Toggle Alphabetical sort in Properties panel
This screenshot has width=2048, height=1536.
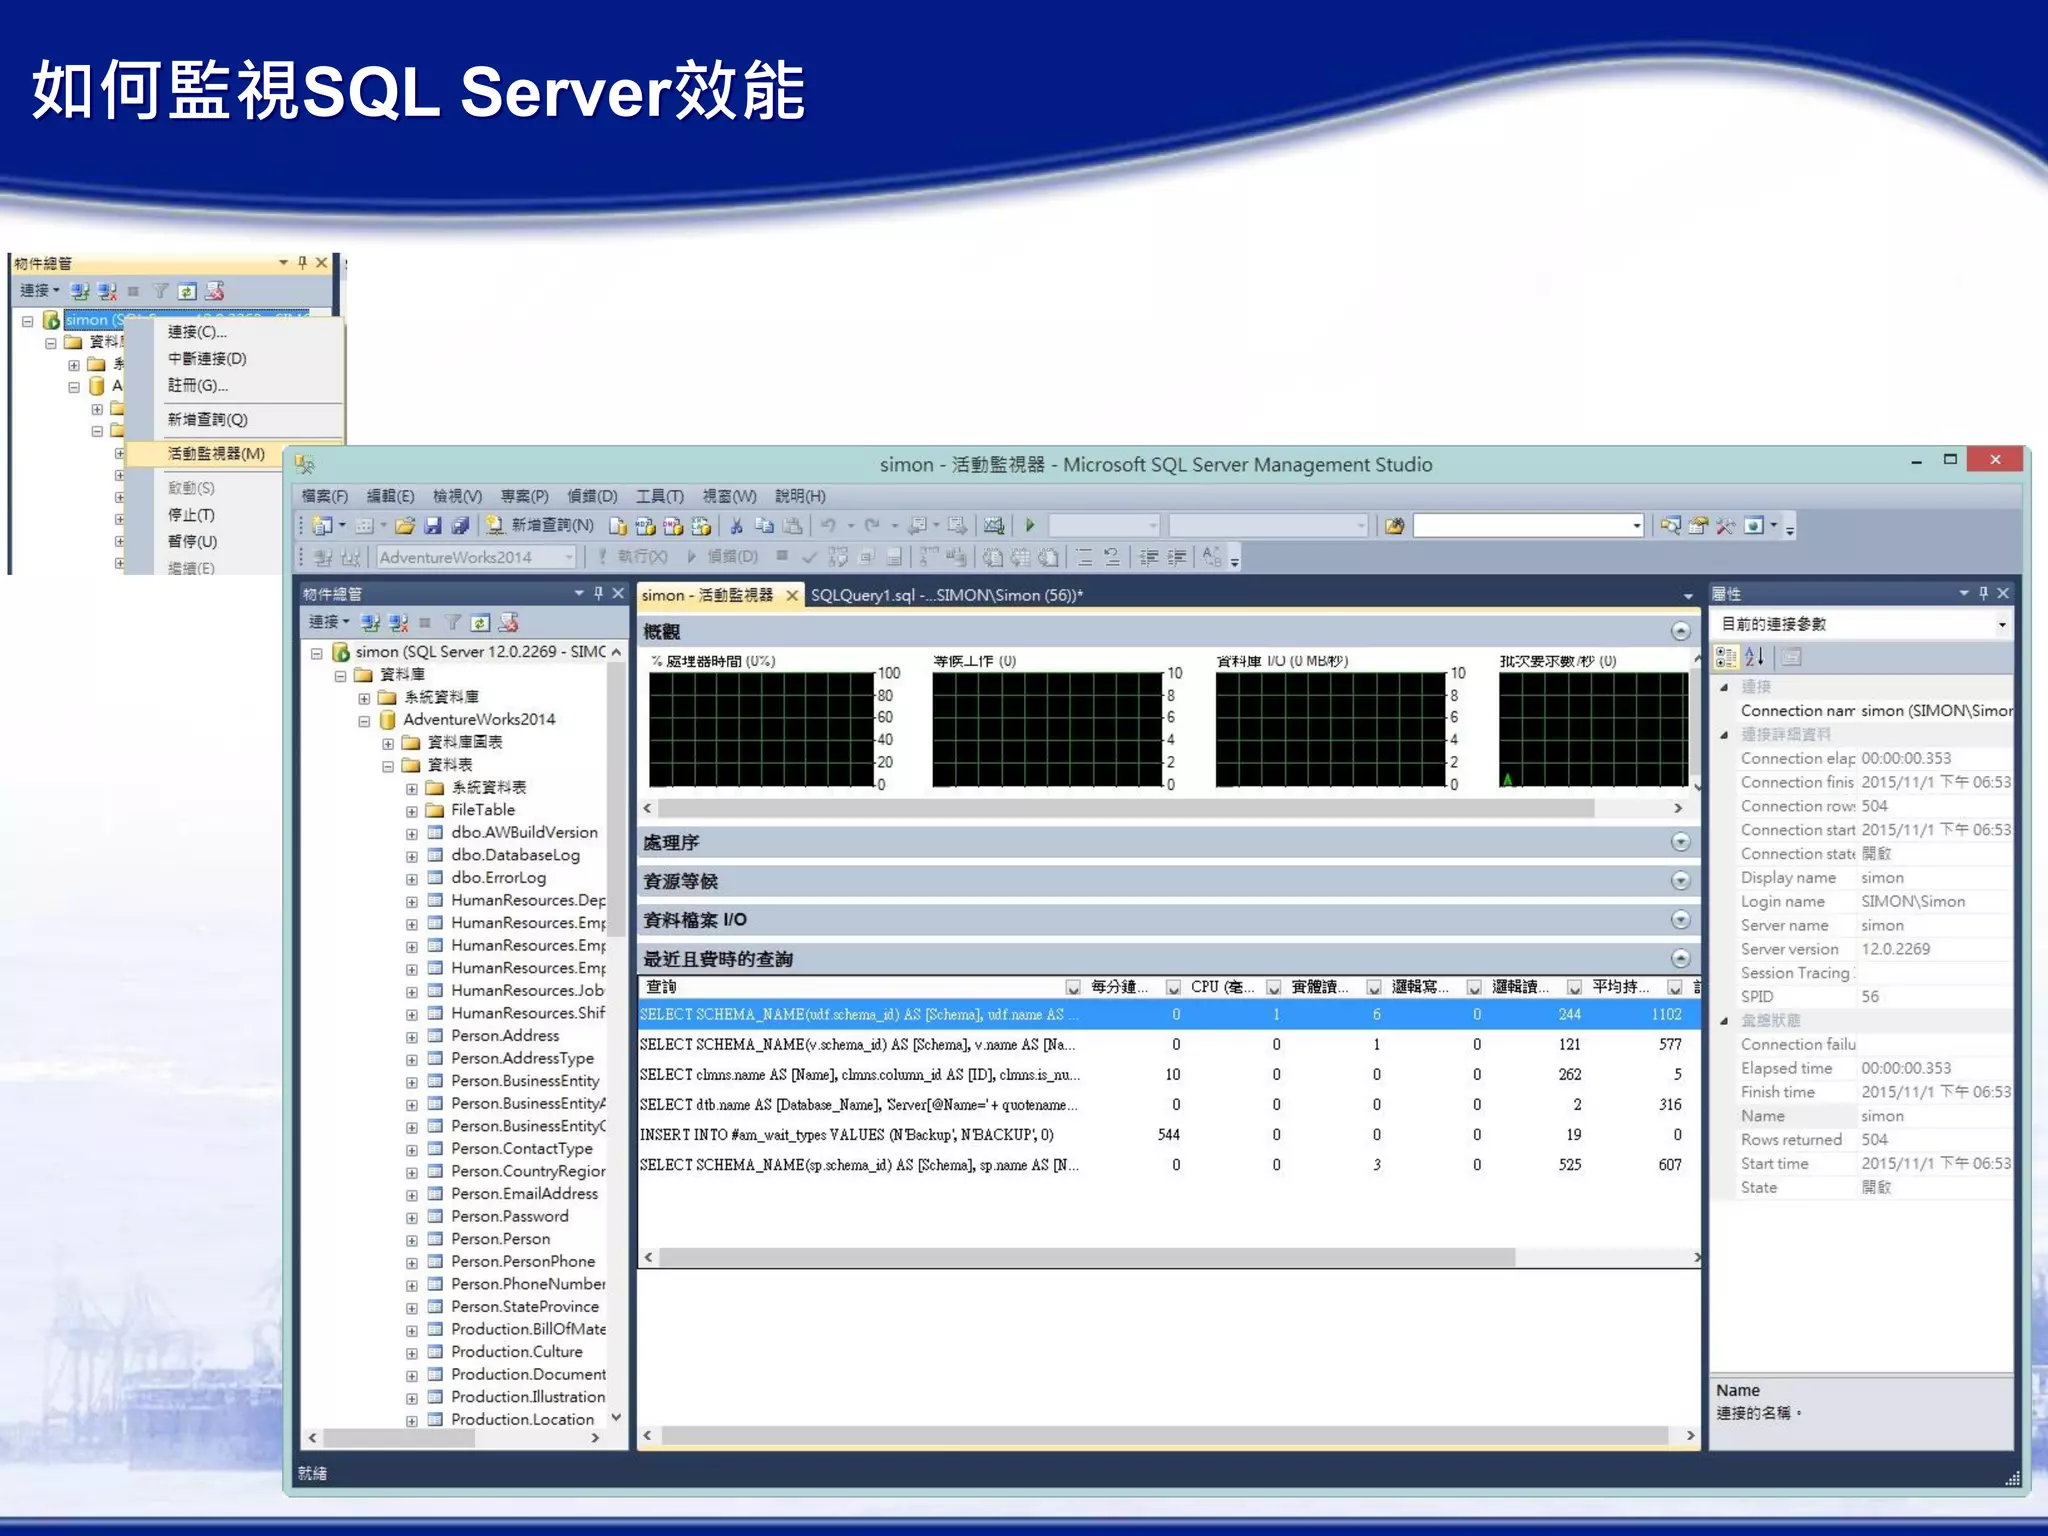point(1754,657)
